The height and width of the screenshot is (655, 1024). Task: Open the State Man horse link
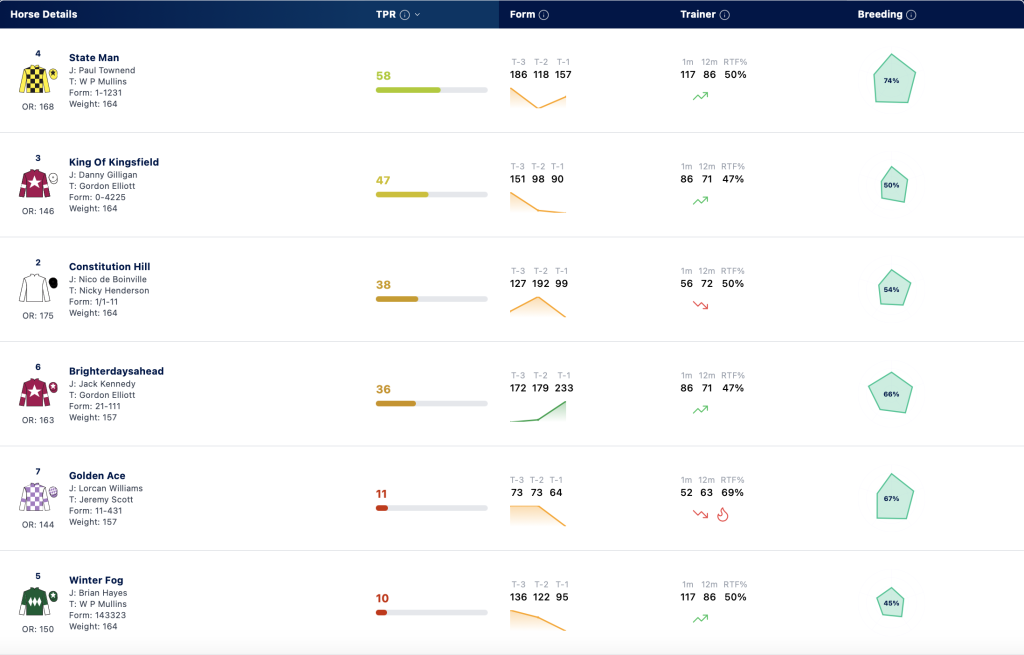click(94, 57)
